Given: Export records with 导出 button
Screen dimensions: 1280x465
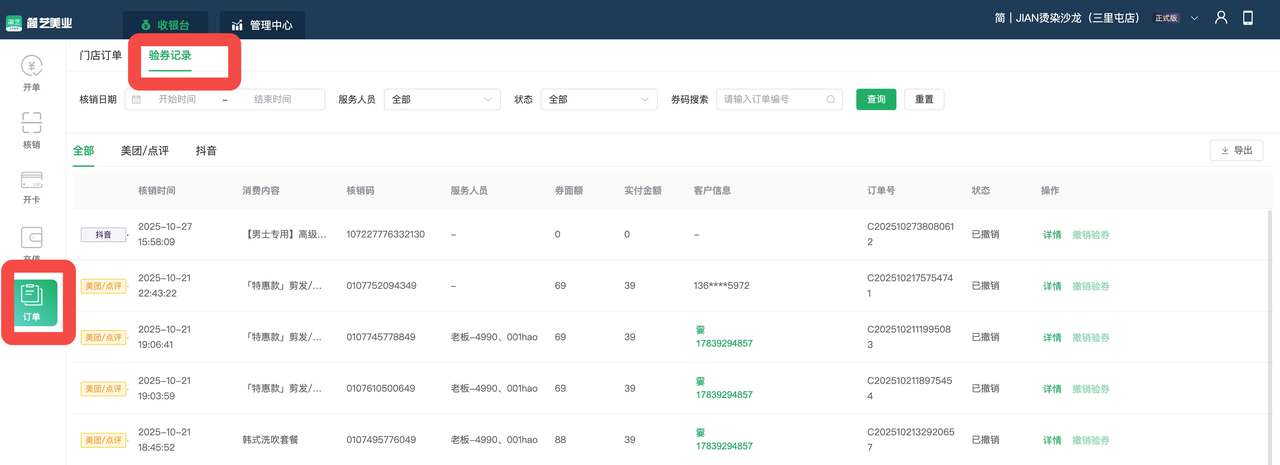Looking at the screenshot, I should (x=1236, y=151).
